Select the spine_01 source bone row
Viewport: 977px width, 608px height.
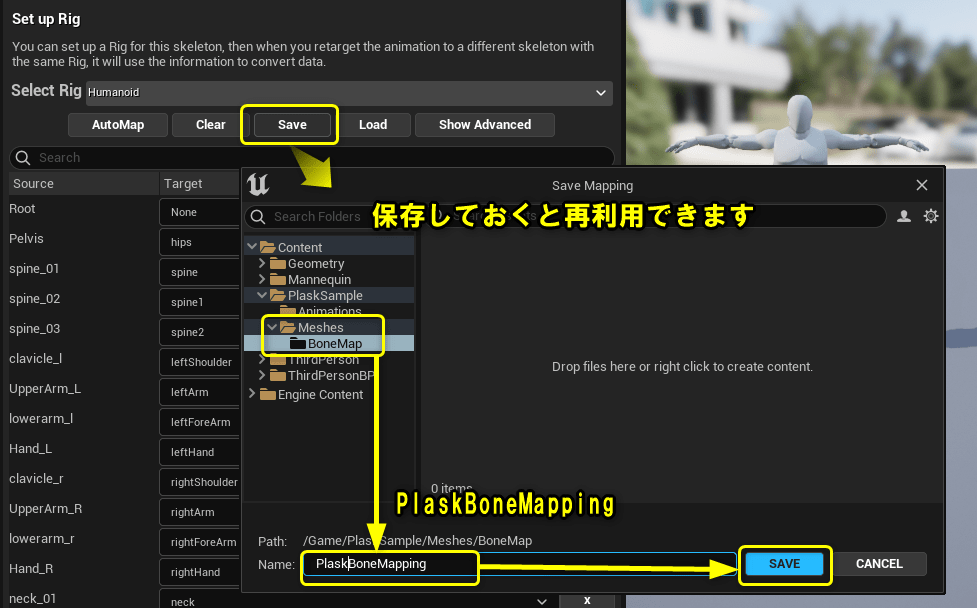point(34,268)
